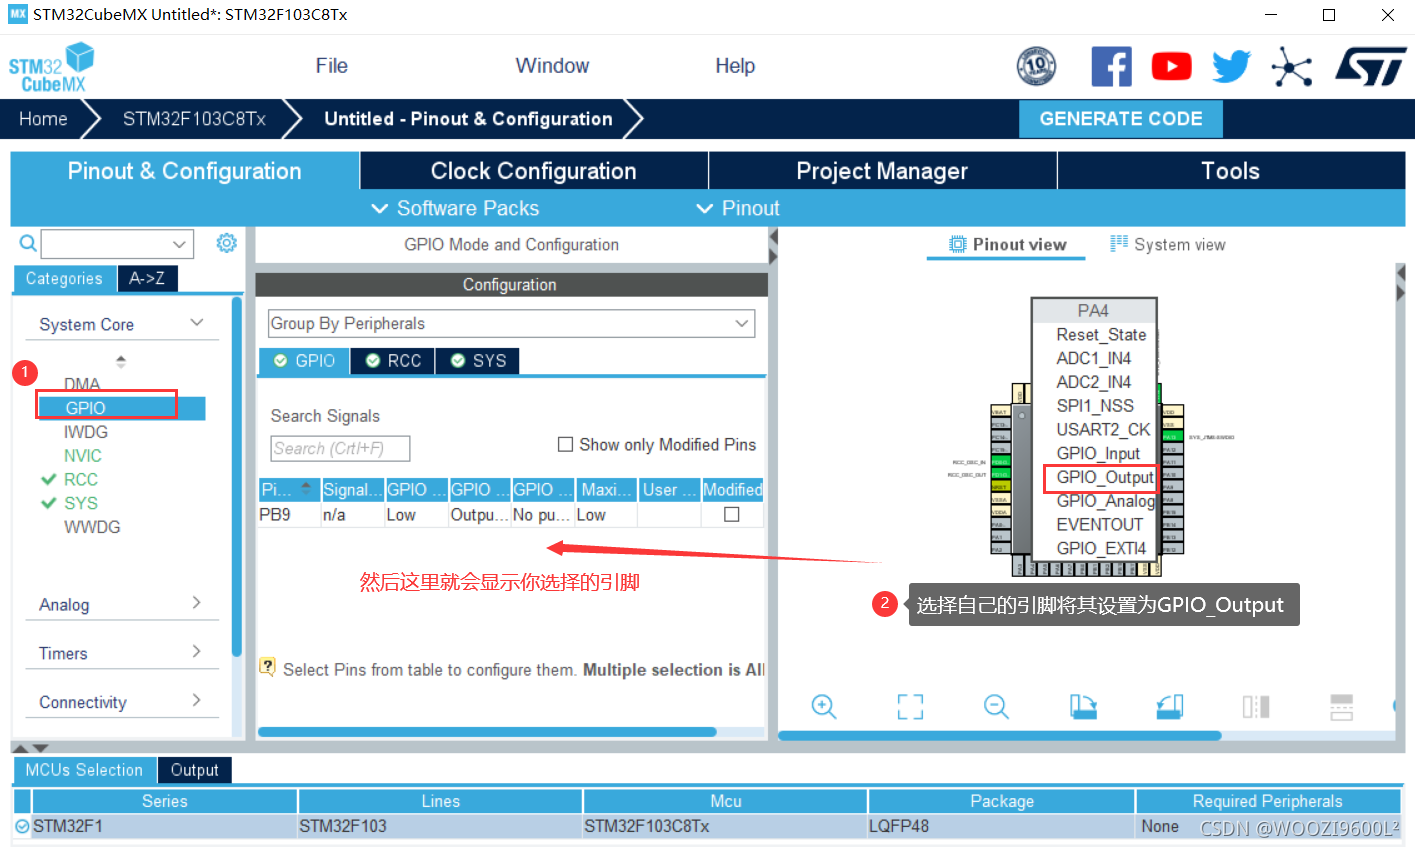
Task: Open the SYS configuration tab
Action: pyautogui.click(x=478, y=361)
